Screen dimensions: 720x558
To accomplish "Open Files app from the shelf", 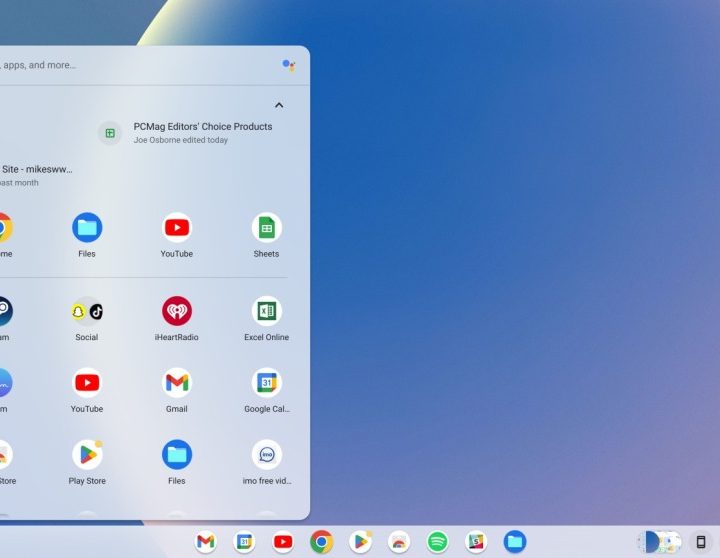I will [515, 542].
